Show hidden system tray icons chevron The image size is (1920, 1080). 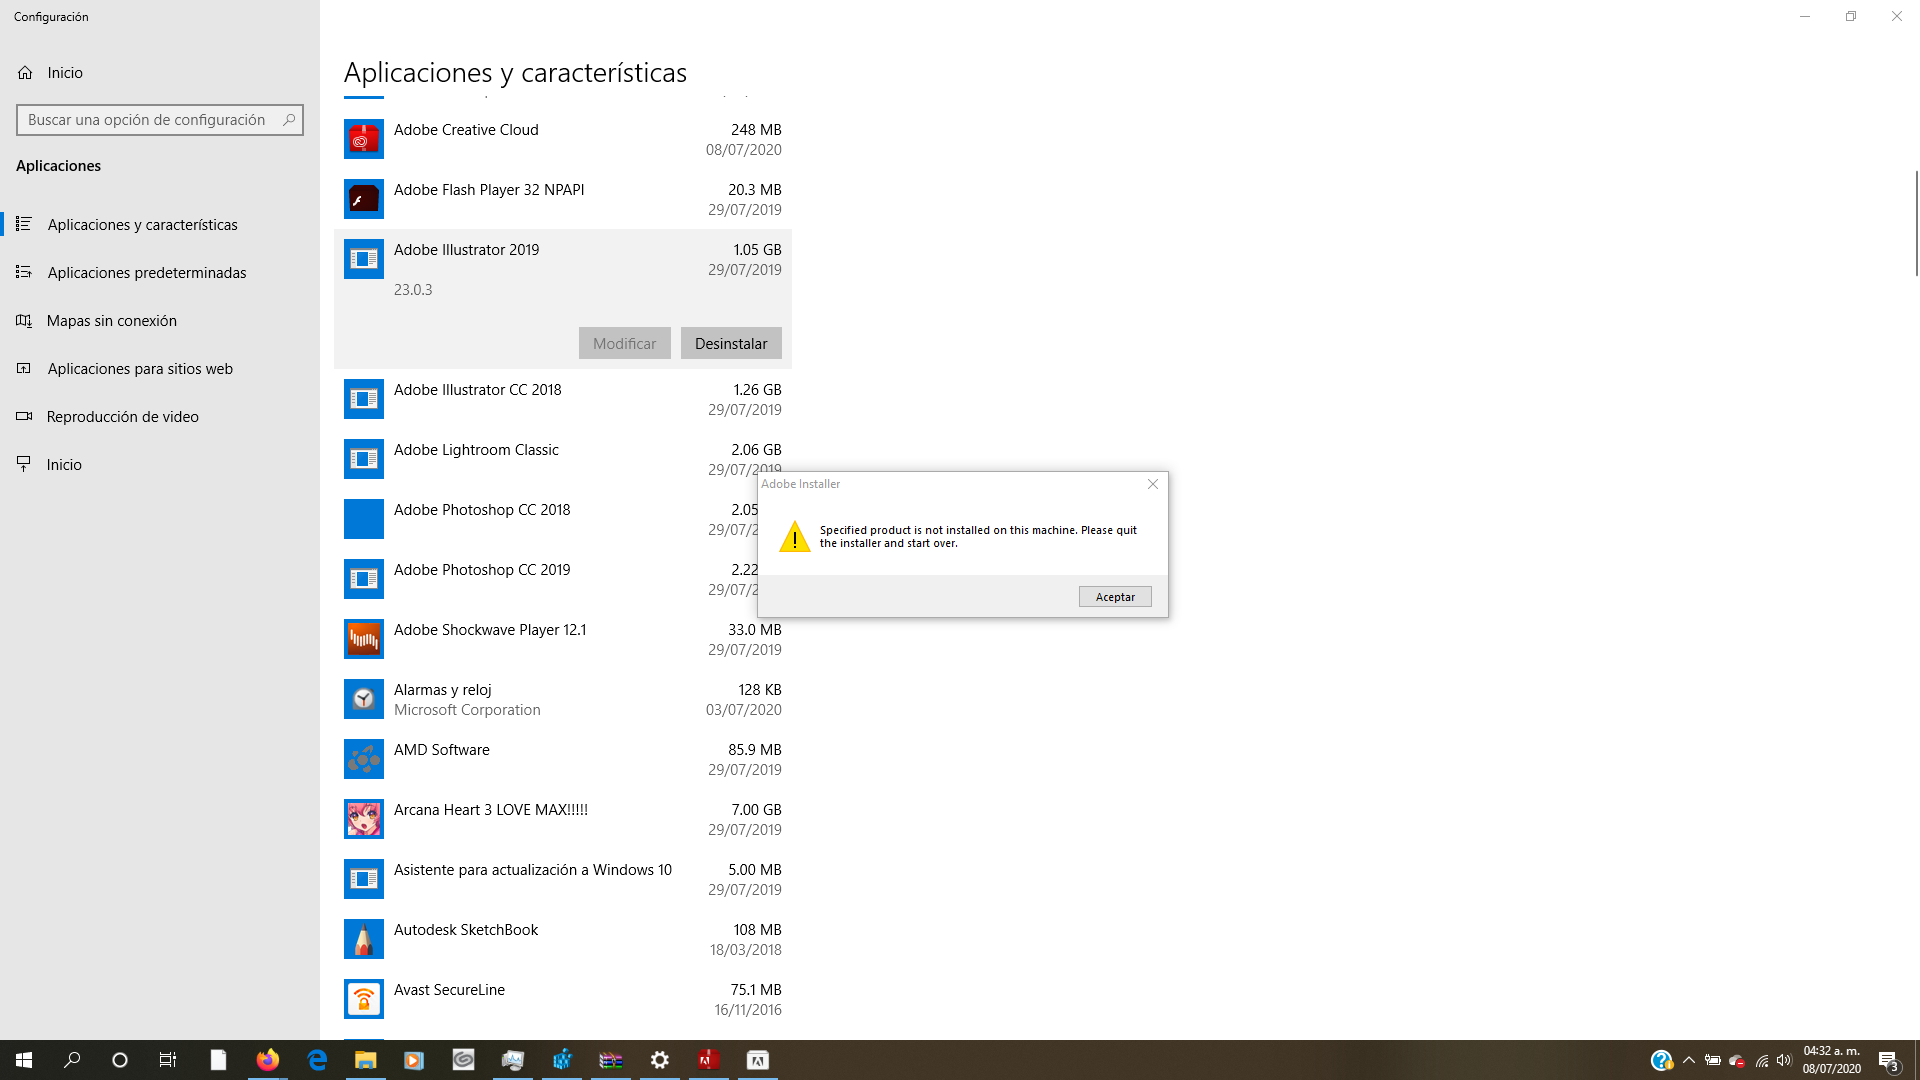pos(1689,1060)
